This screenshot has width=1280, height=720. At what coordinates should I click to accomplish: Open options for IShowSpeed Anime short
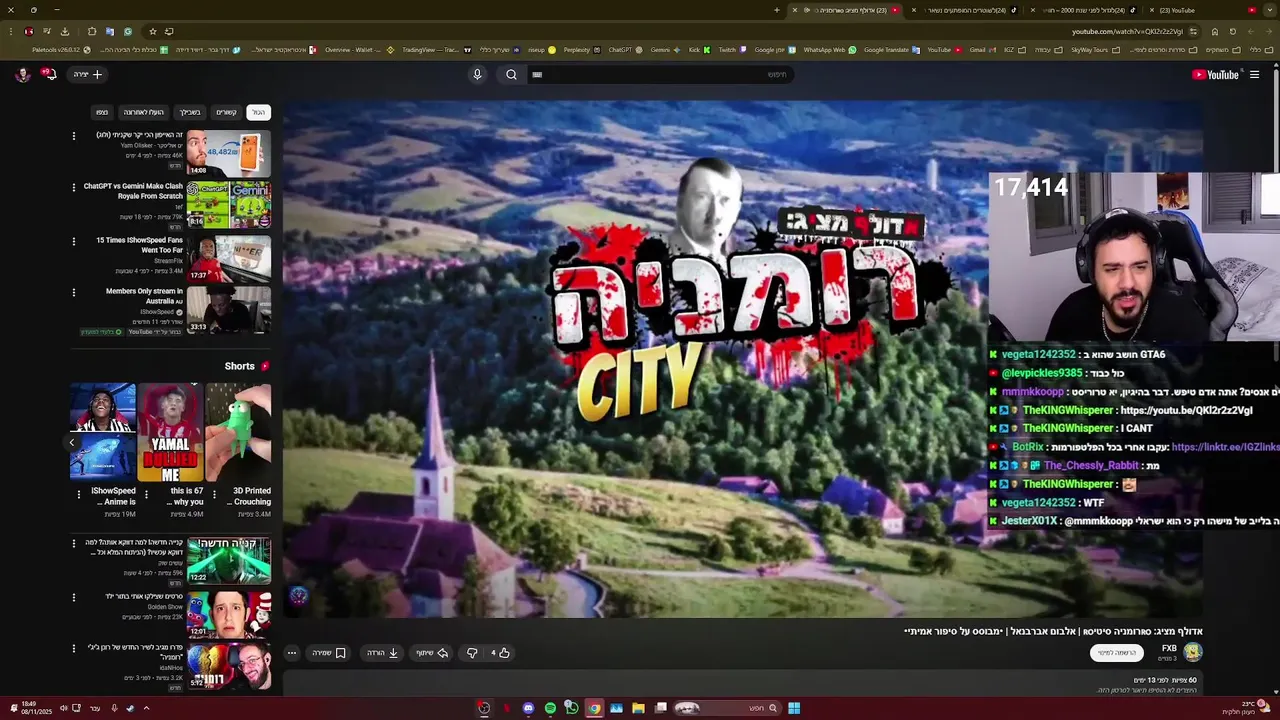(x=78, y=494)
